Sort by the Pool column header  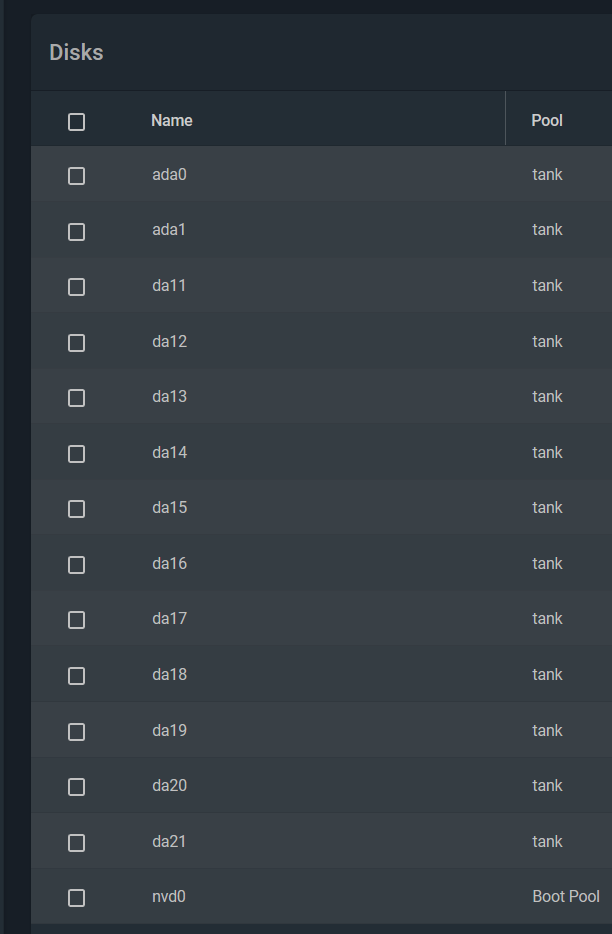click(x=547, y=120)
